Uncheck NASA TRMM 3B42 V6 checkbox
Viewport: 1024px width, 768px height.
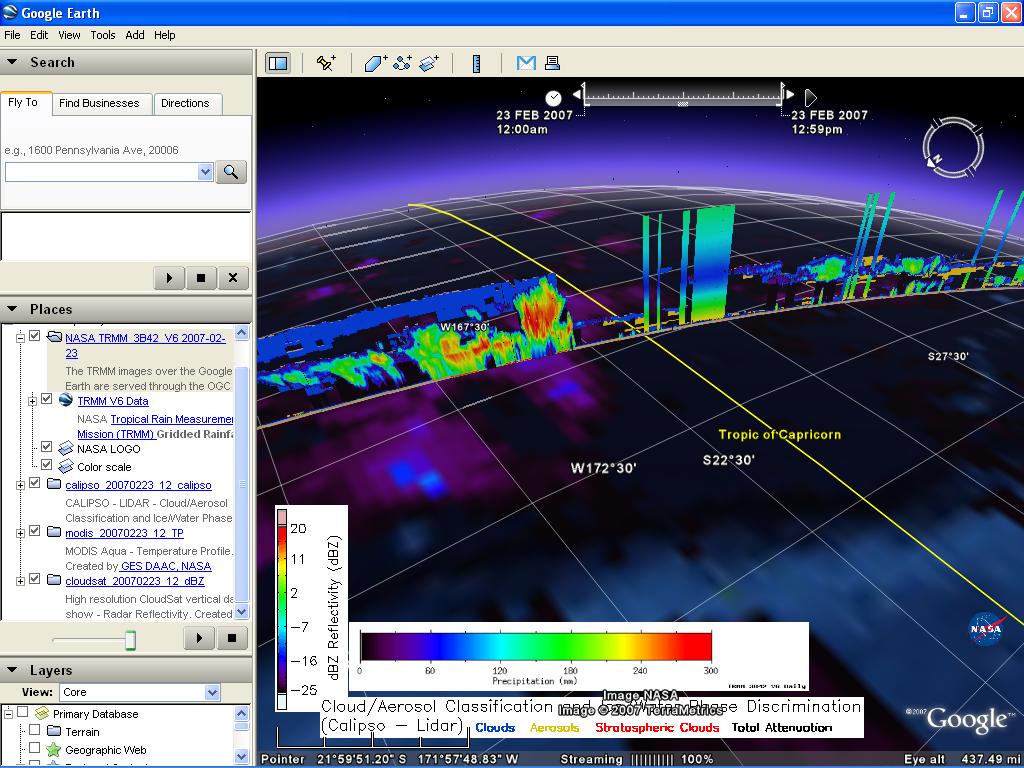[35, 336]
